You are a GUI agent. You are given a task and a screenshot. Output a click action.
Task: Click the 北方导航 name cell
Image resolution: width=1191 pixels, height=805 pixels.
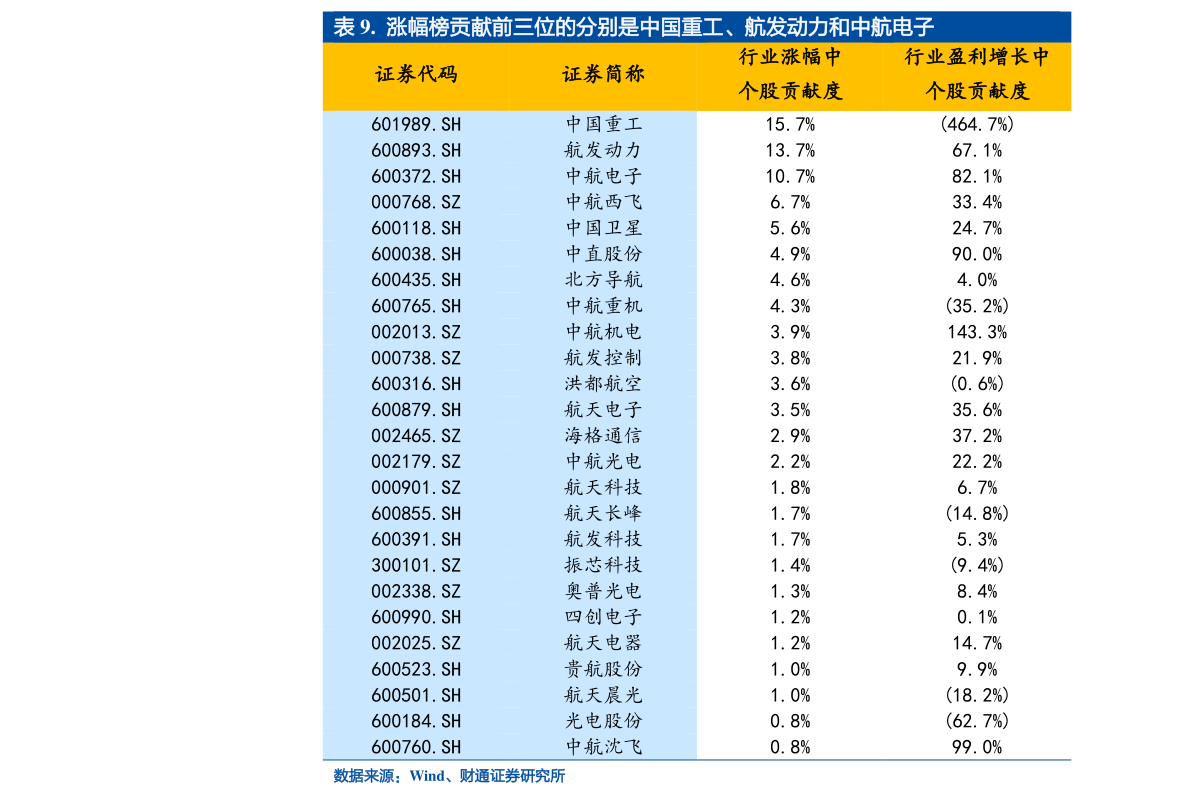click(603, 280)
